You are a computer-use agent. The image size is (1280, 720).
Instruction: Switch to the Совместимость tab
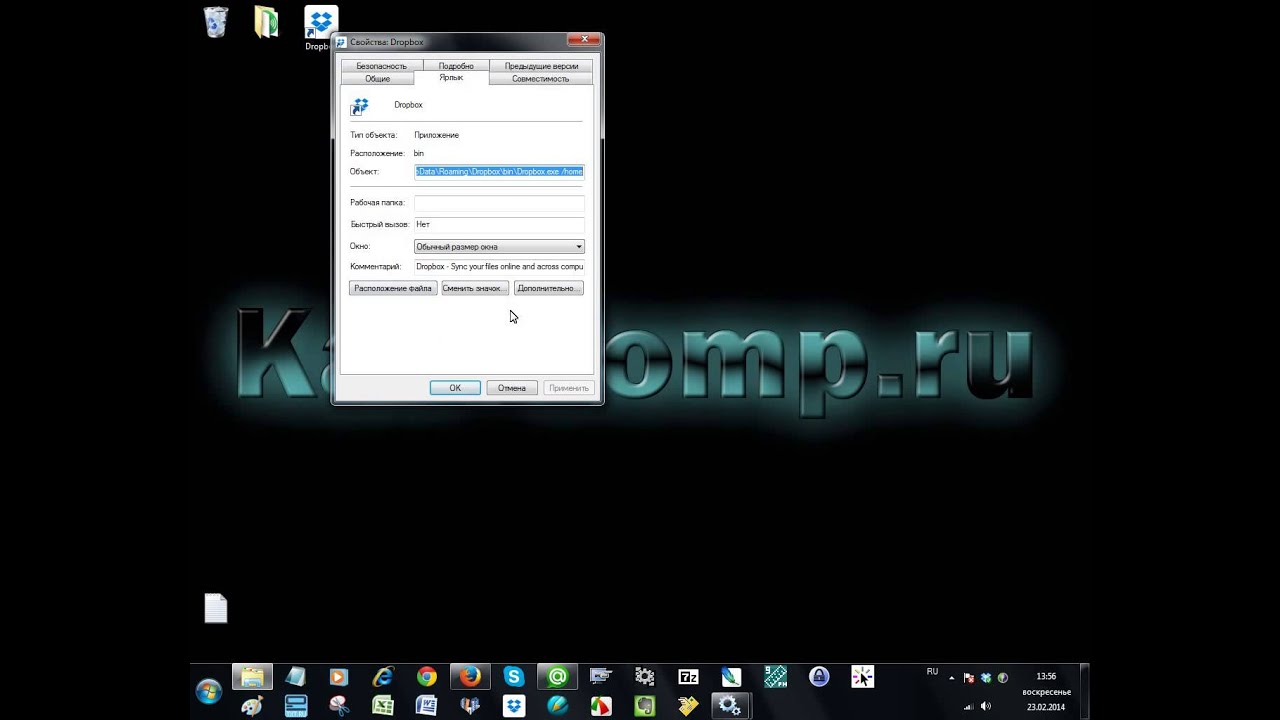click(x=541, y=78)
